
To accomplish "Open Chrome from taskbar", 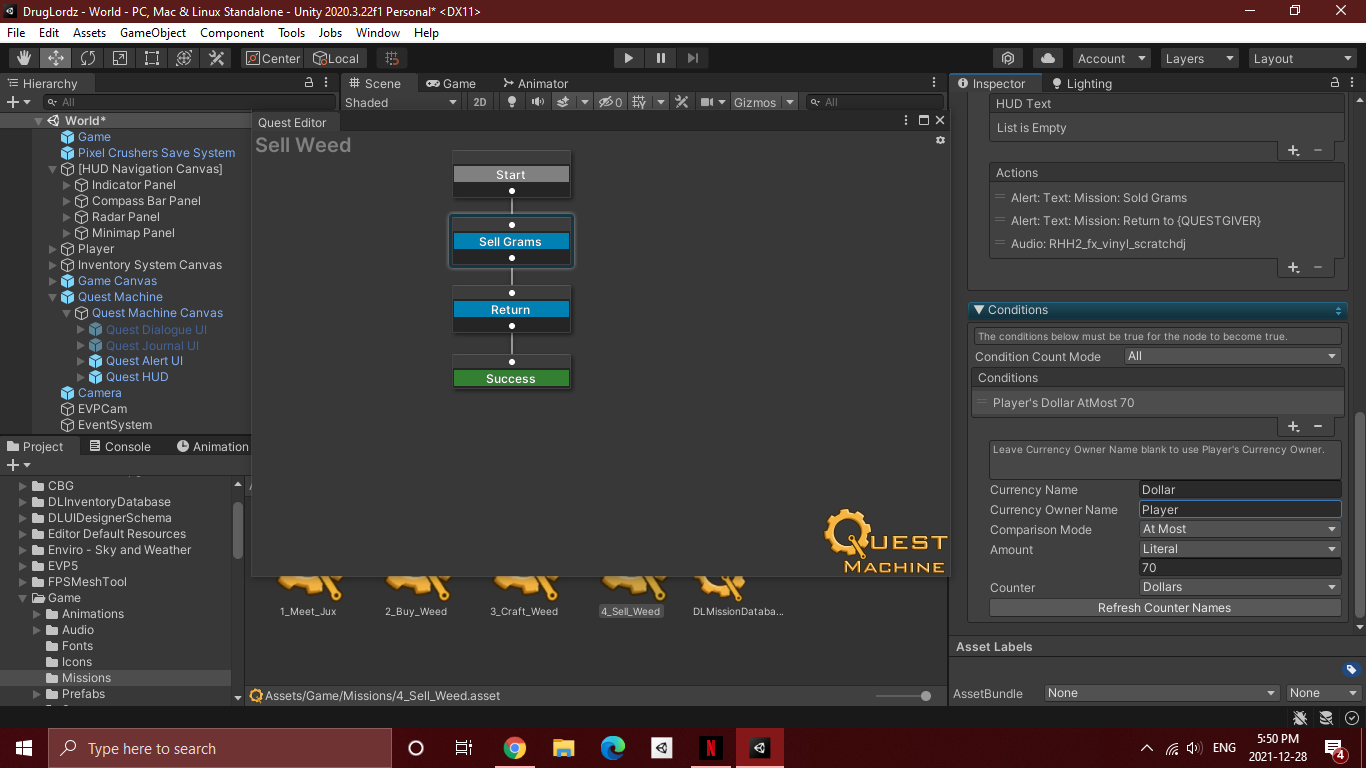I will click(514, 748).
